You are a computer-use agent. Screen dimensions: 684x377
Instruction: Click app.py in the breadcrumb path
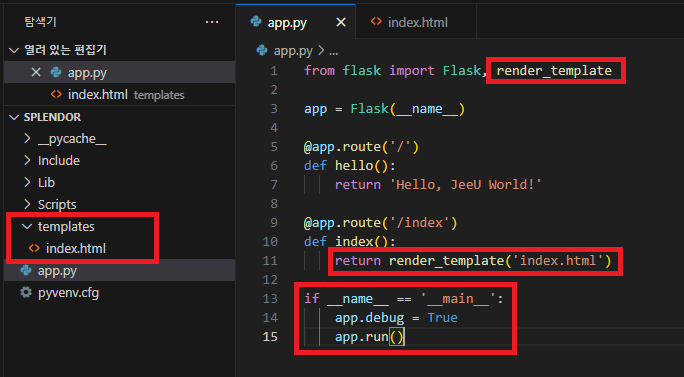pos(293,51)
